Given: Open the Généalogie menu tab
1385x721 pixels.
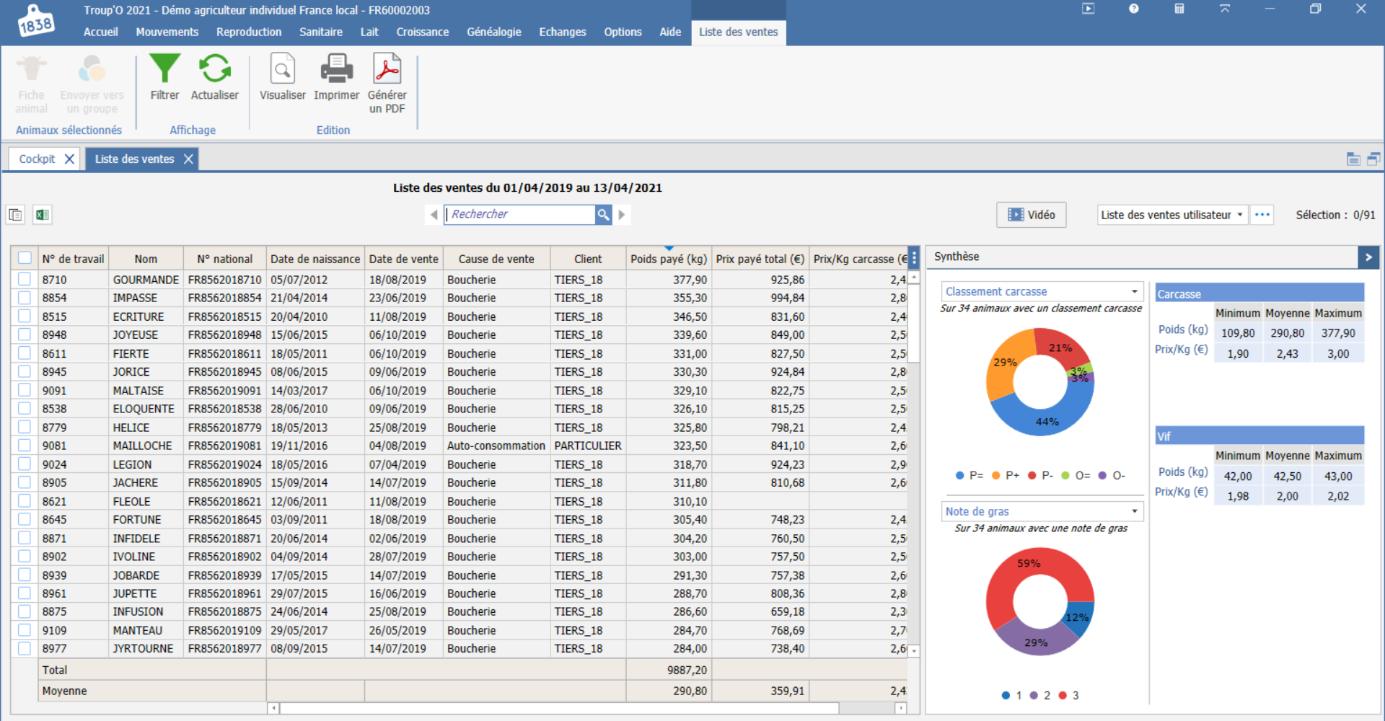Looking at the screenshot, I should click(x=494, y=32).
